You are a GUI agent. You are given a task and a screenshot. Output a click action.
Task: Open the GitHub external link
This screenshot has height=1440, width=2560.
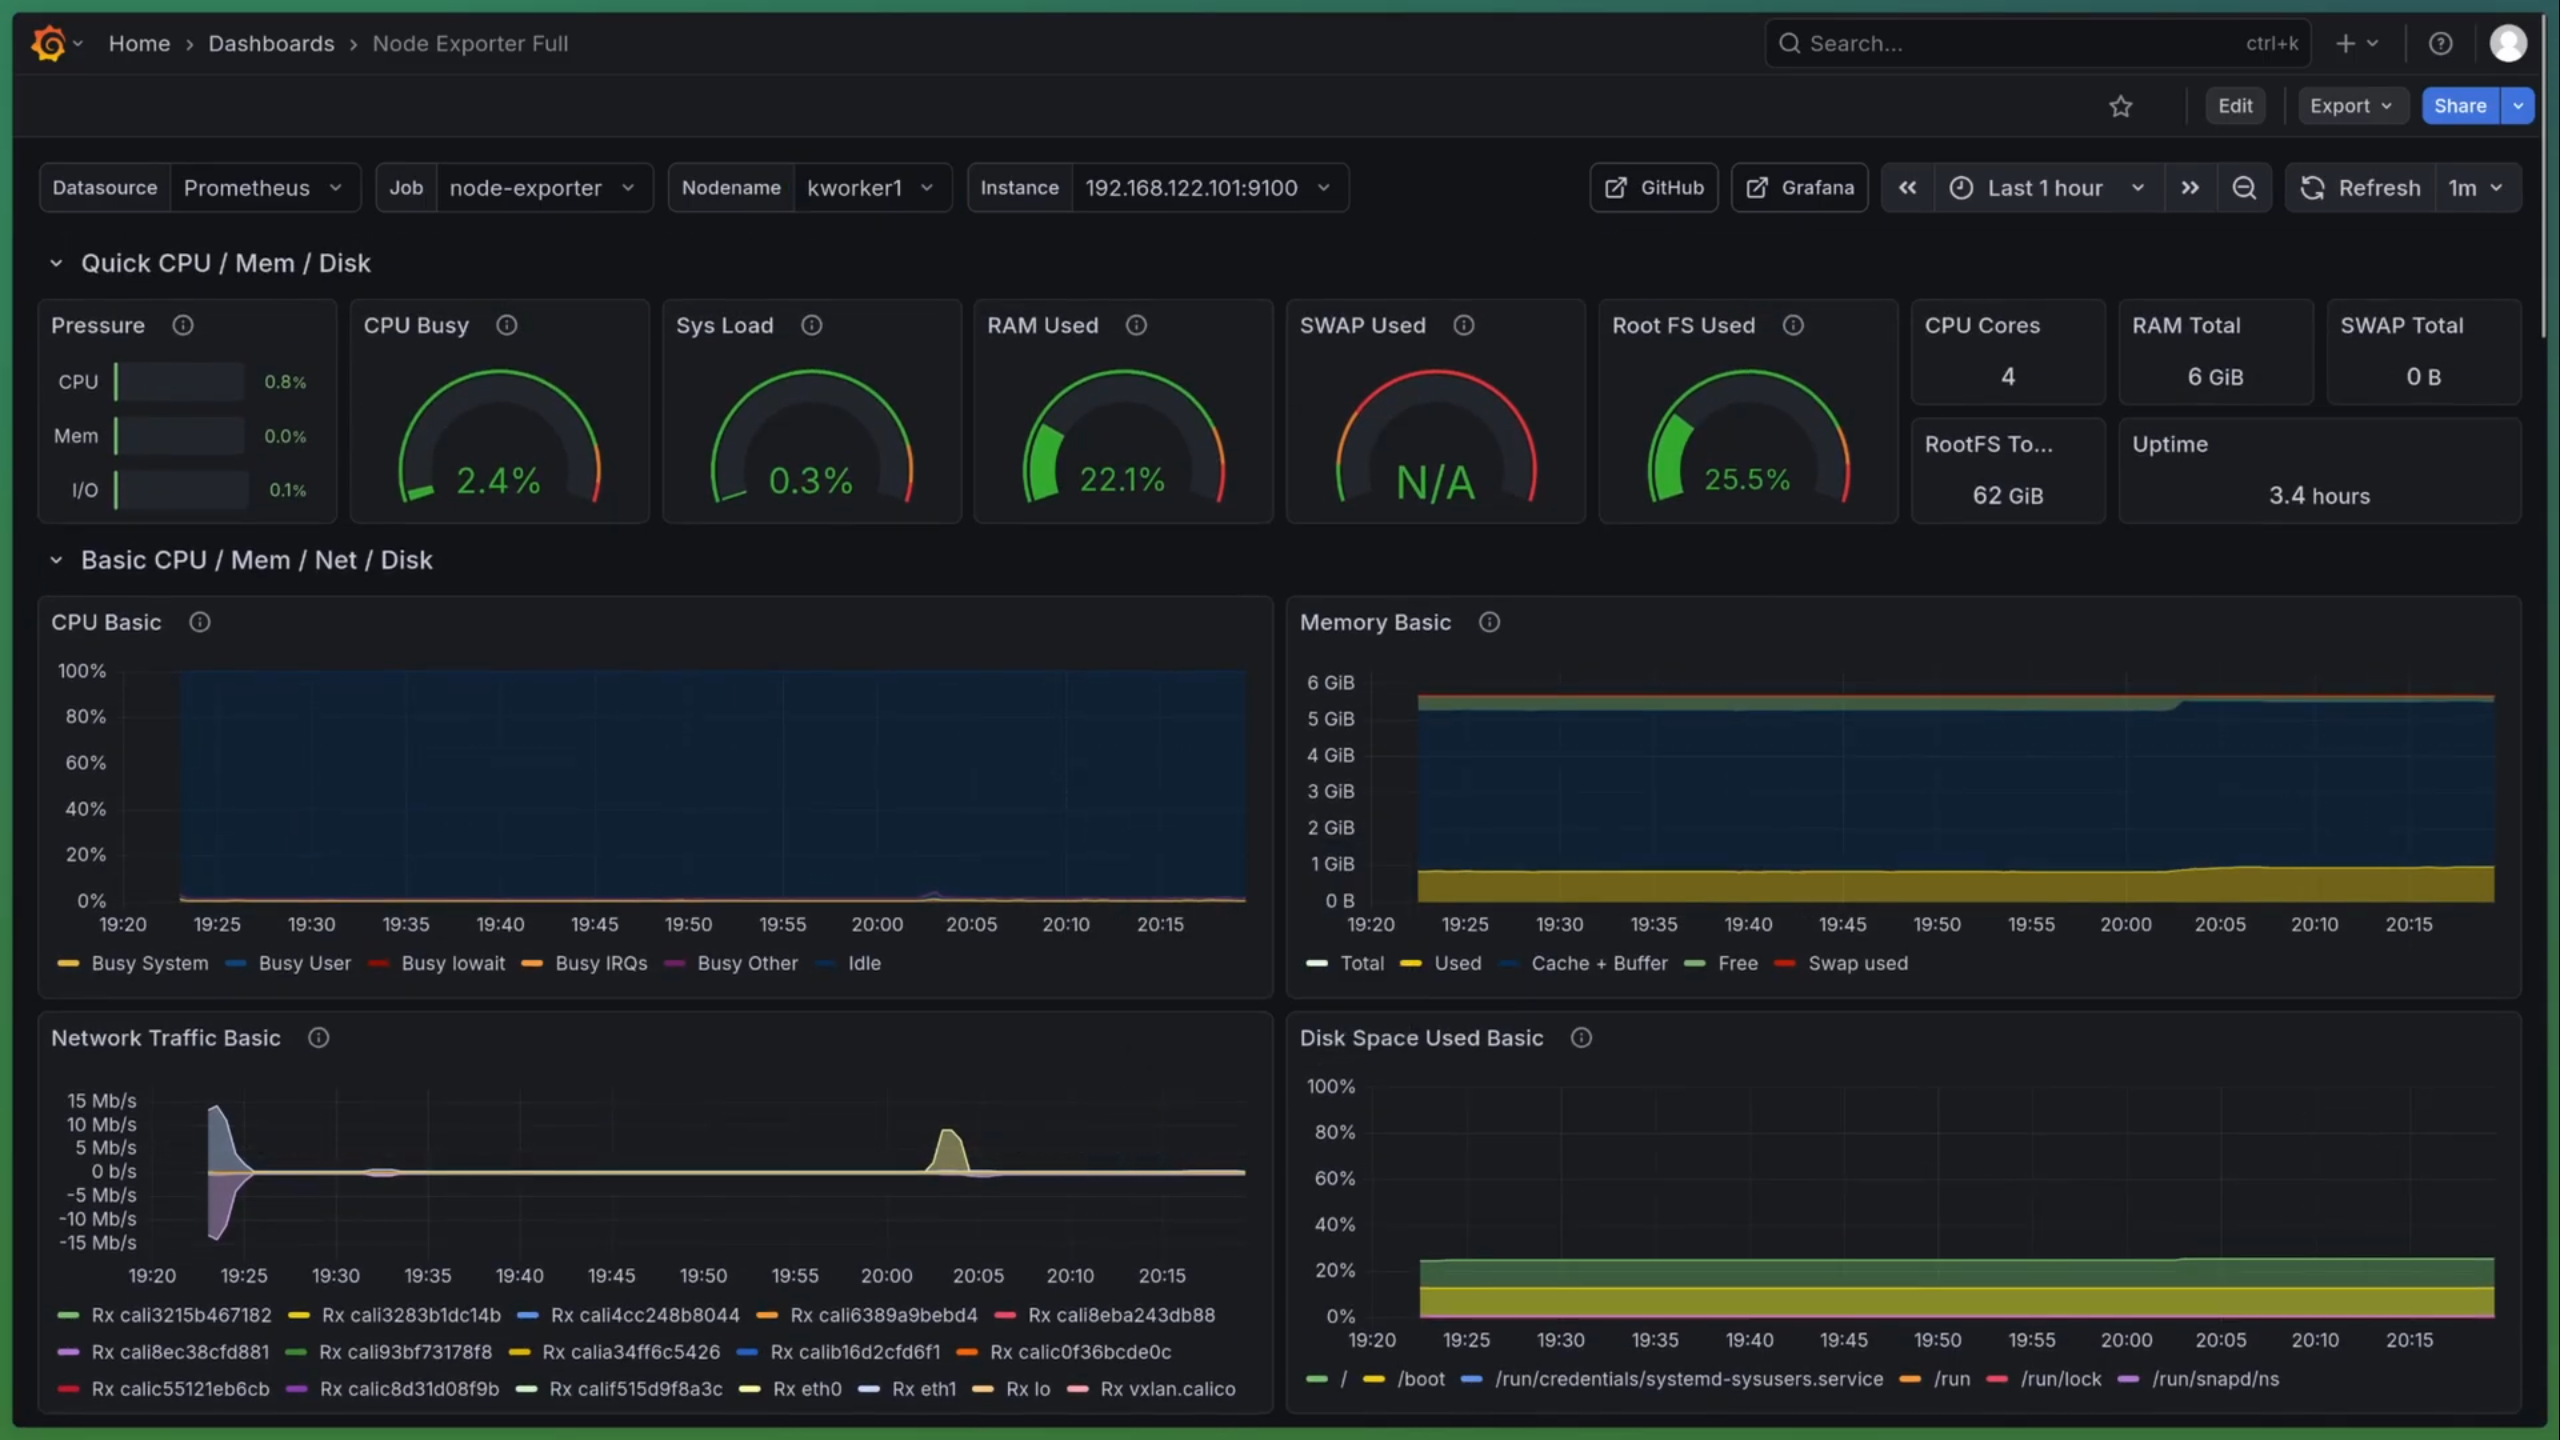[x=1654, y=188]
